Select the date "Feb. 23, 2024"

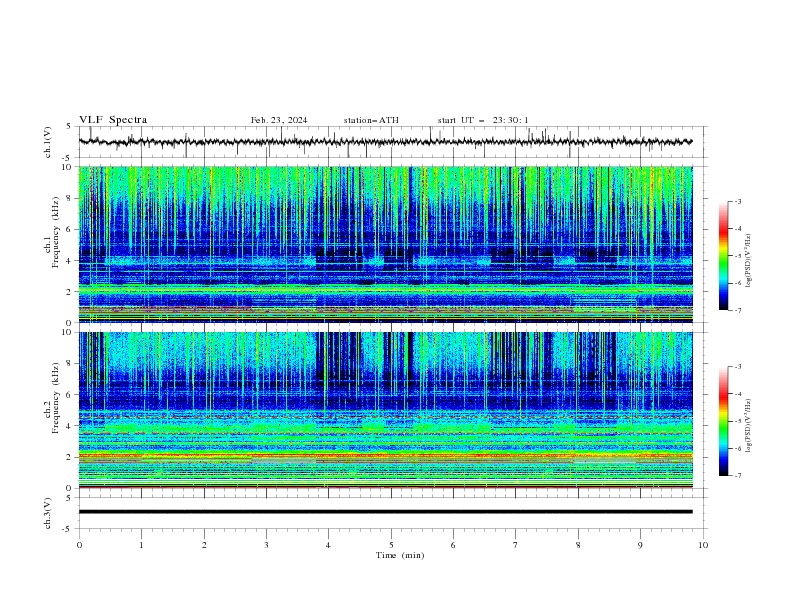pos(279,120)
